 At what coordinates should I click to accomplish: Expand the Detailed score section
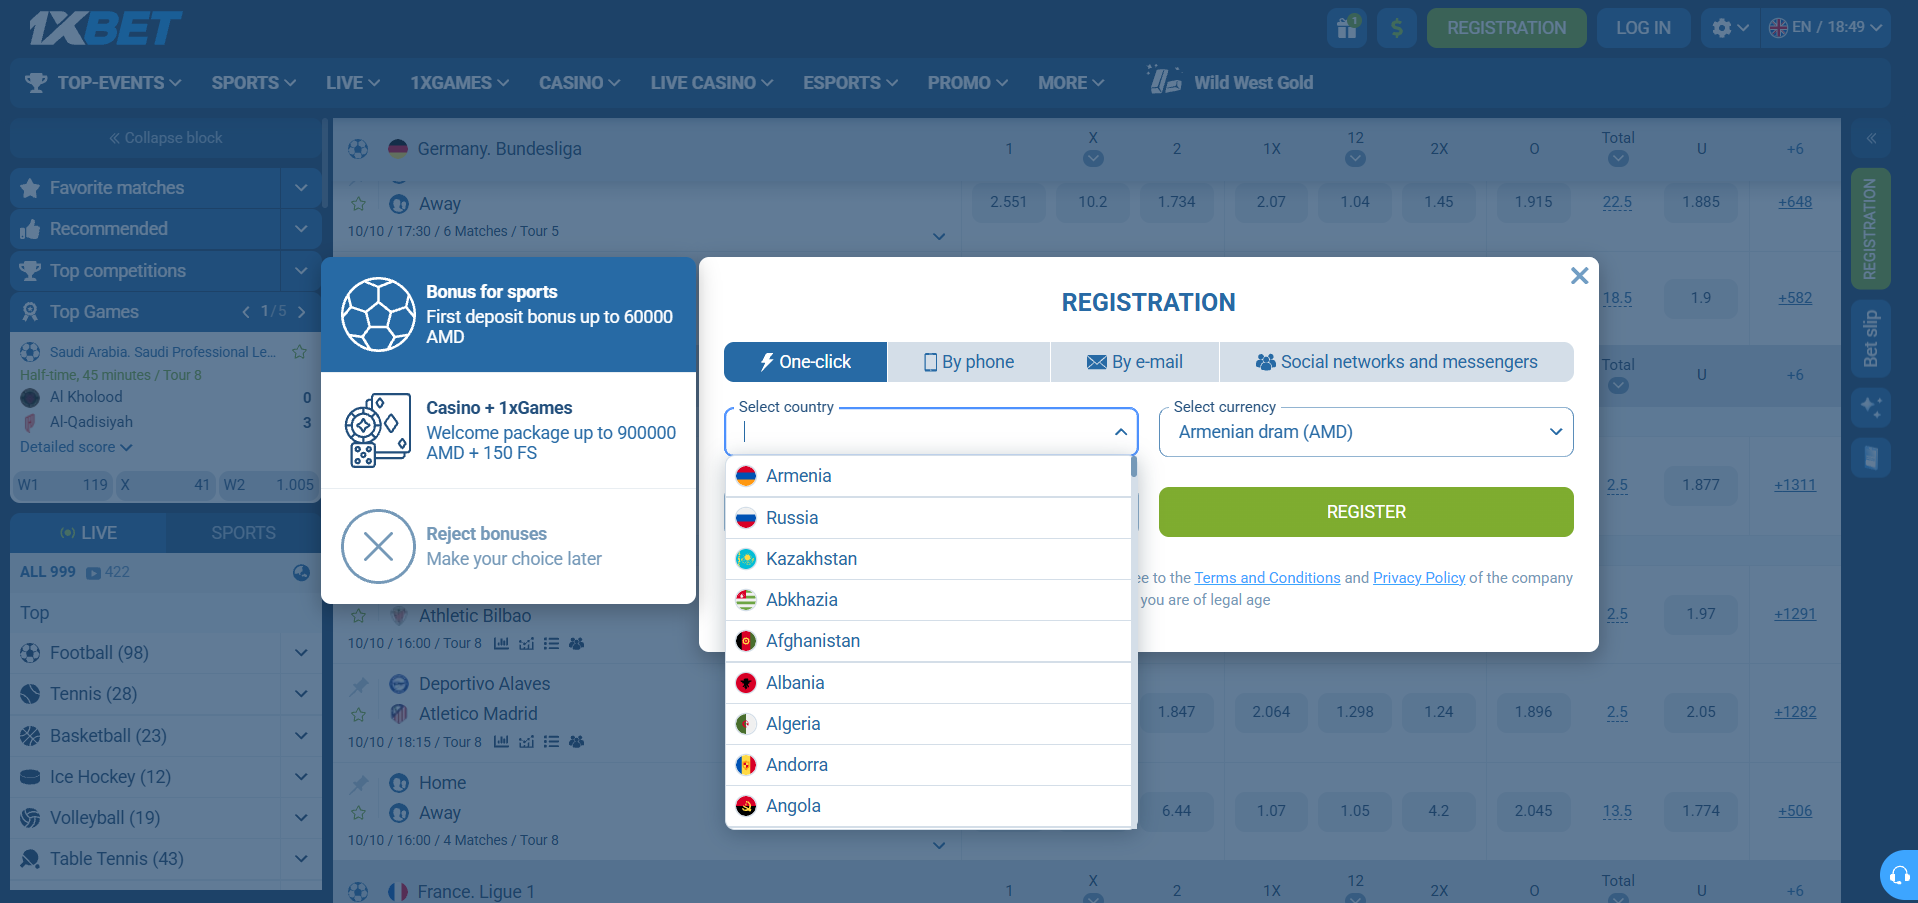(76, 447)
